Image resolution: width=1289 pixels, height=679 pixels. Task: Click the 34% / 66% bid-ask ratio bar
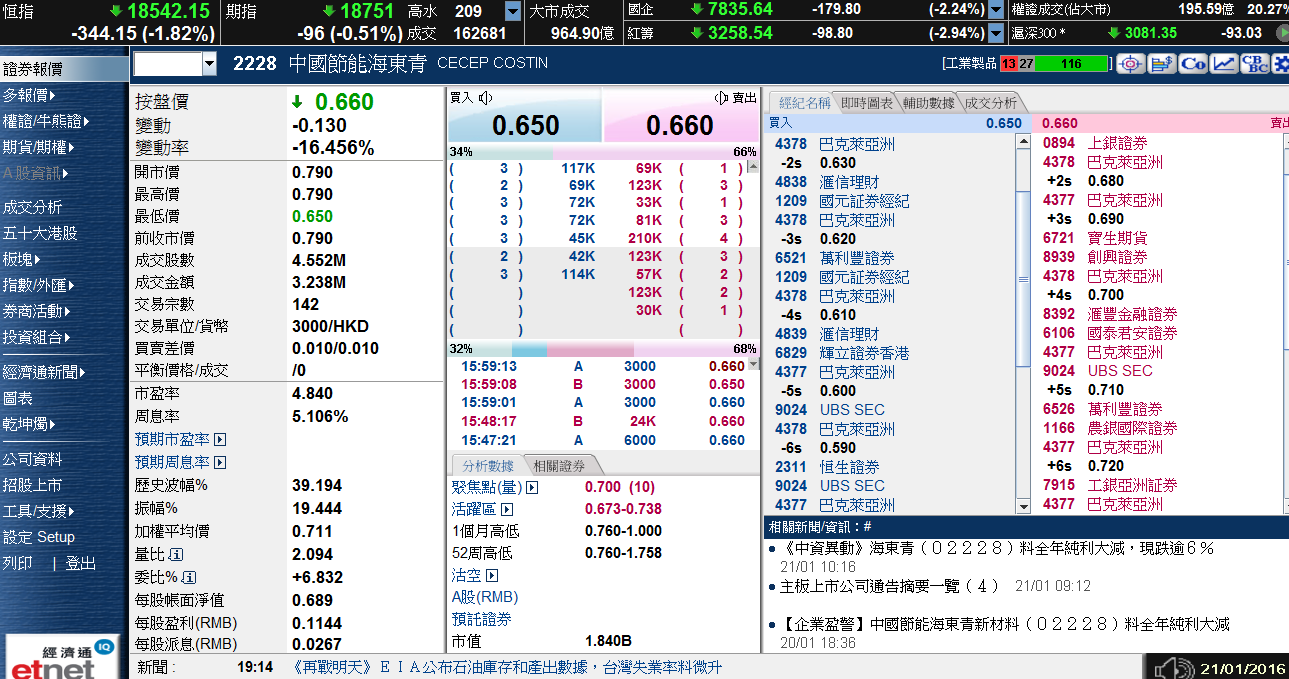pyautogui.click(x=603, y=152)
